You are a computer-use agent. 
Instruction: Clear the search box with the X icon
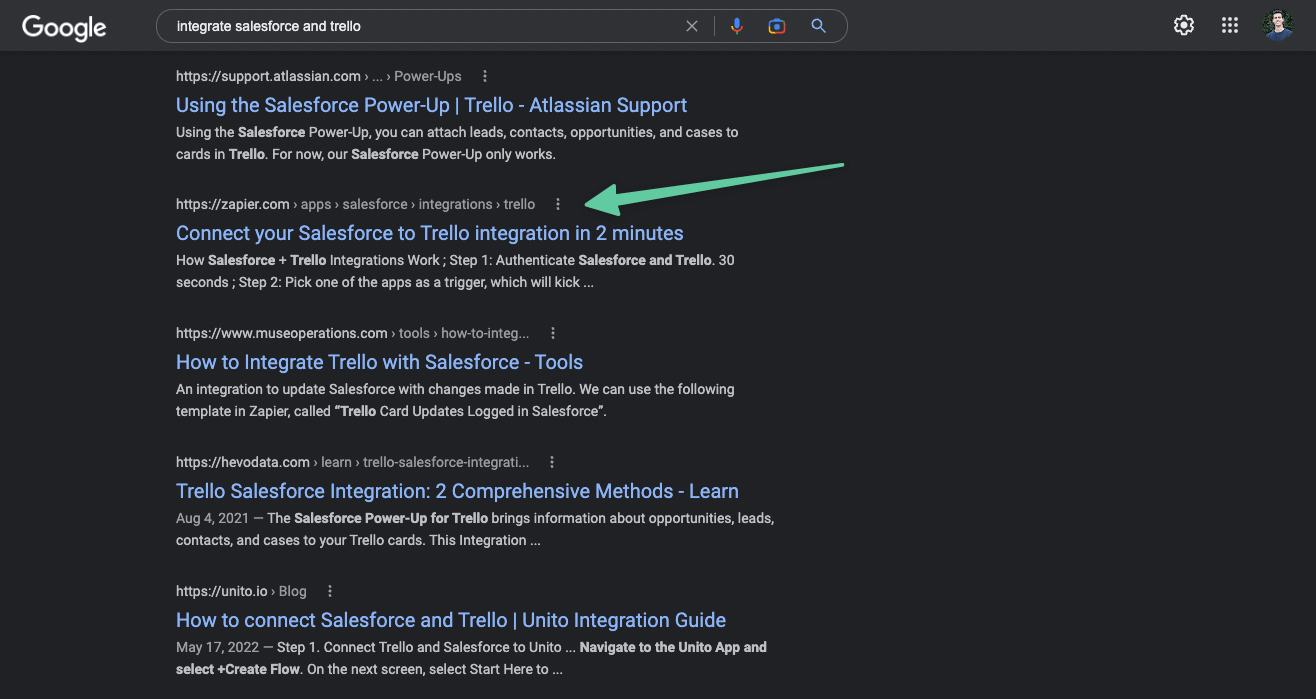(692, 26)
